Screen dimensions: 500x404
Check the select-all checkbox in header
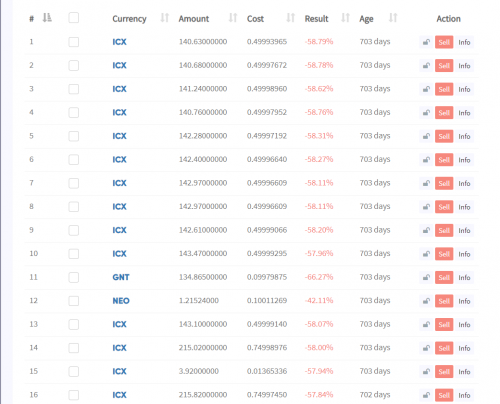[x=74, y=18]
